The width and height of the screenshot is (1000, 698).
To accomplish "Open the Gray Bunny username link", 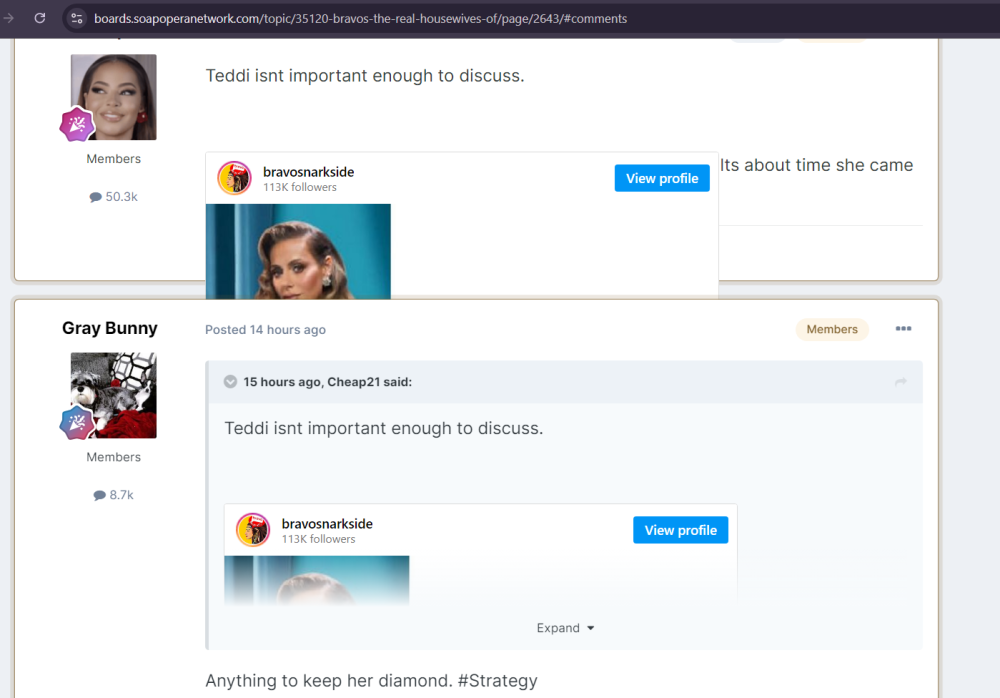I will click(110, 328).
